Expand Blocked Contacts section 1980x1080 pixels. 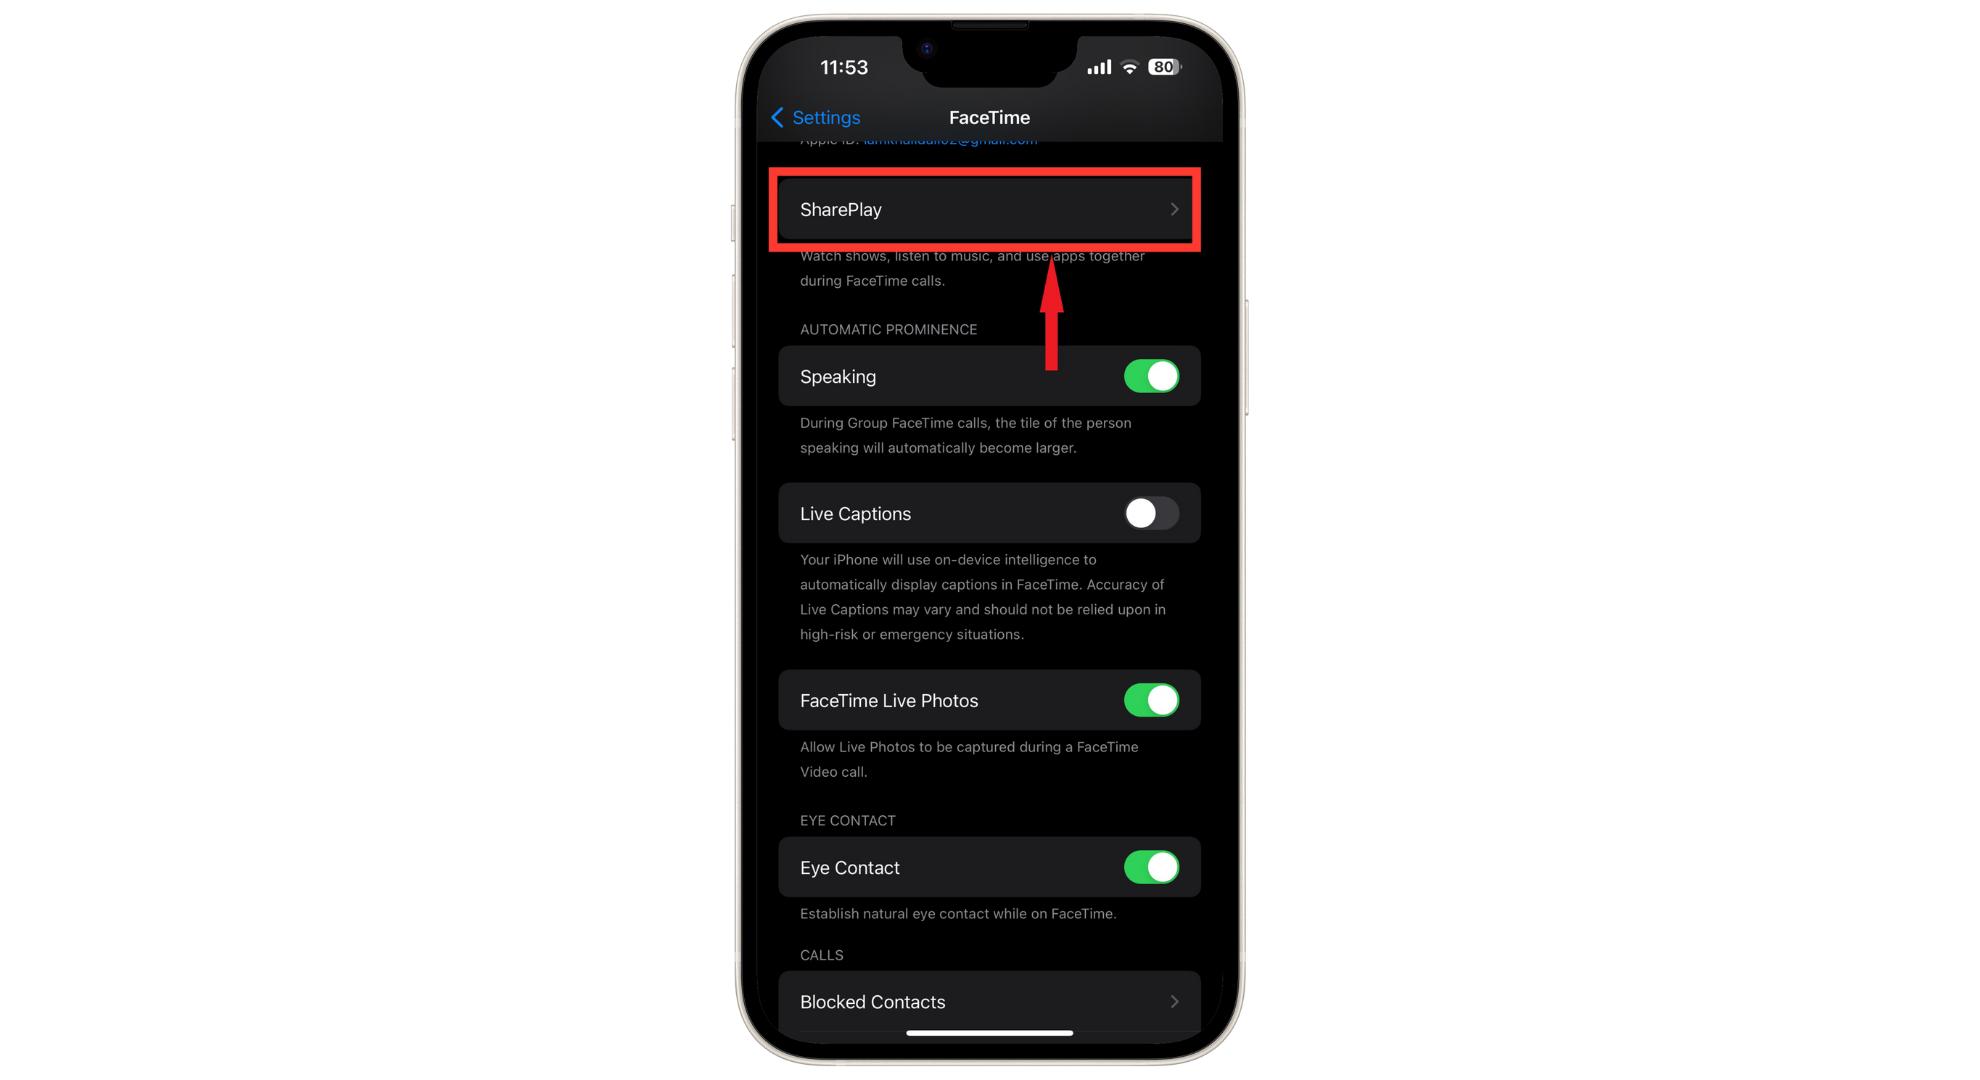(987, 1002)
